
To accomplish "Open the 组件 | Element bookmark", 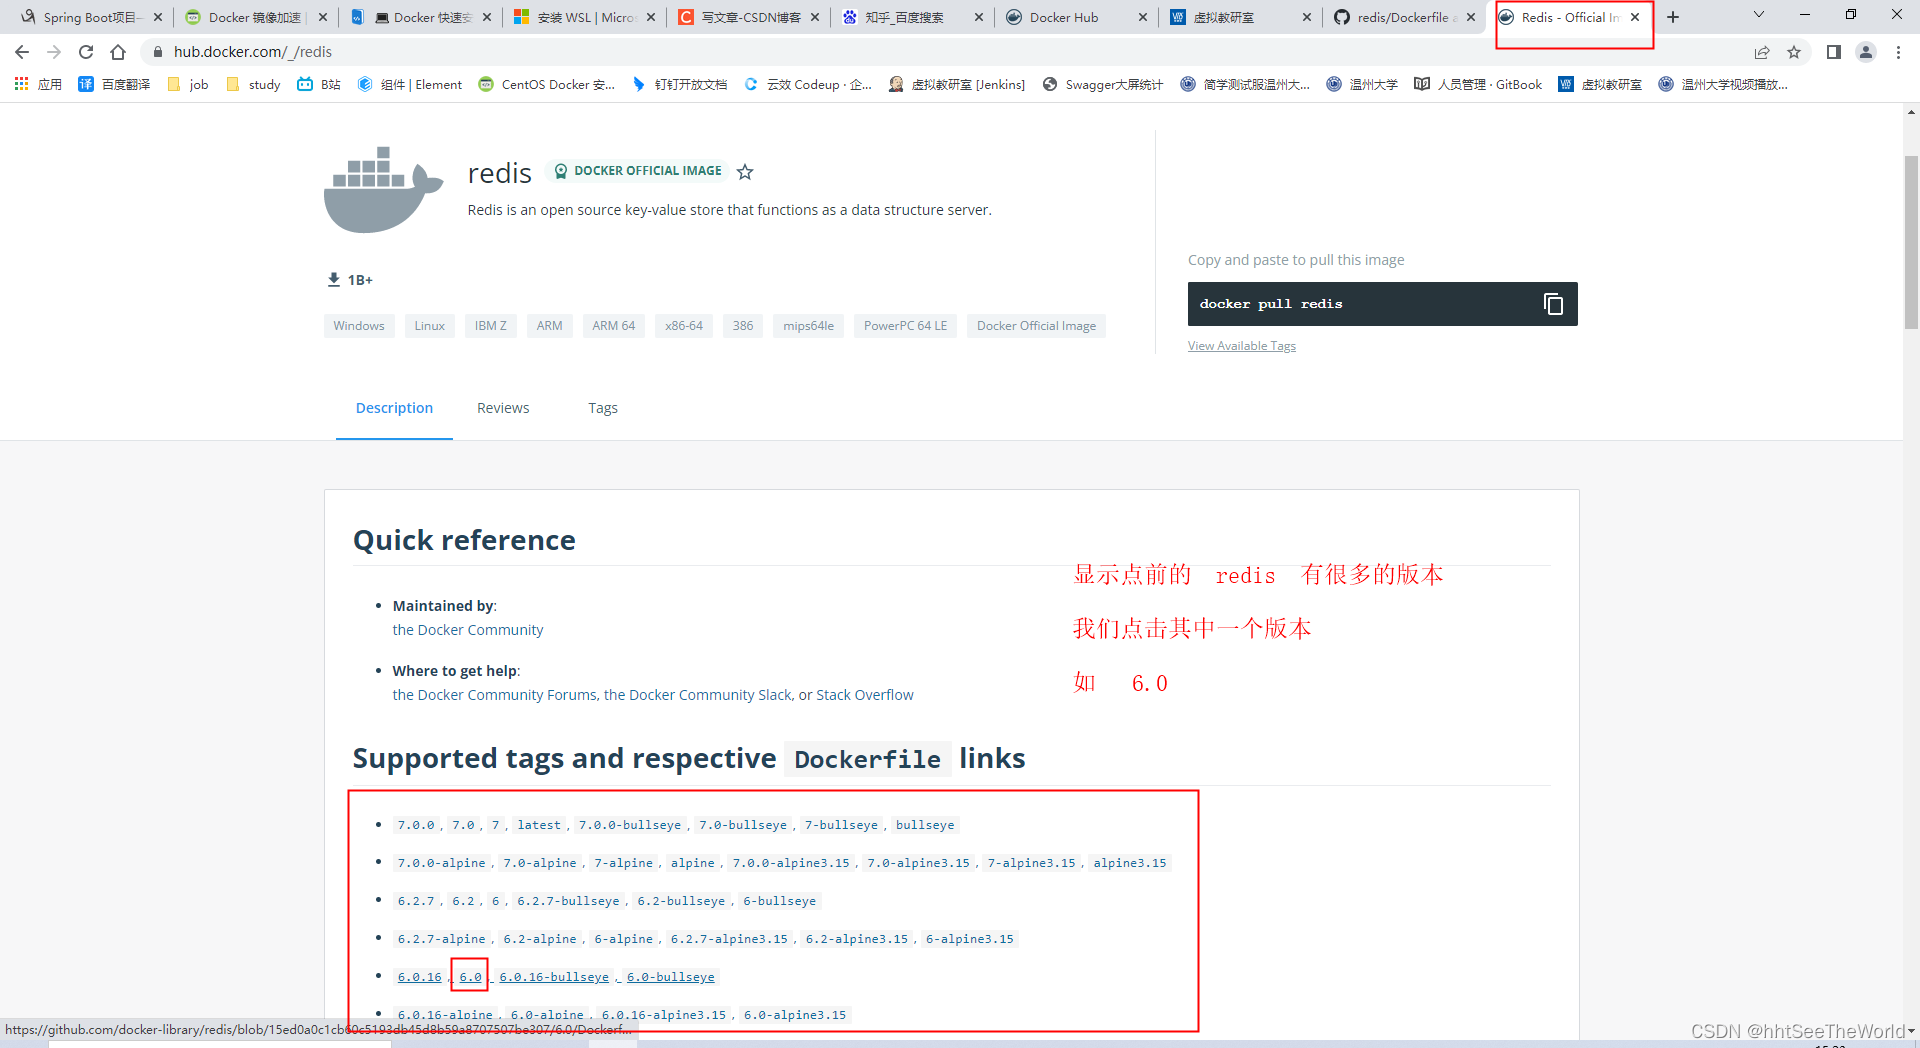I will 410,85.
